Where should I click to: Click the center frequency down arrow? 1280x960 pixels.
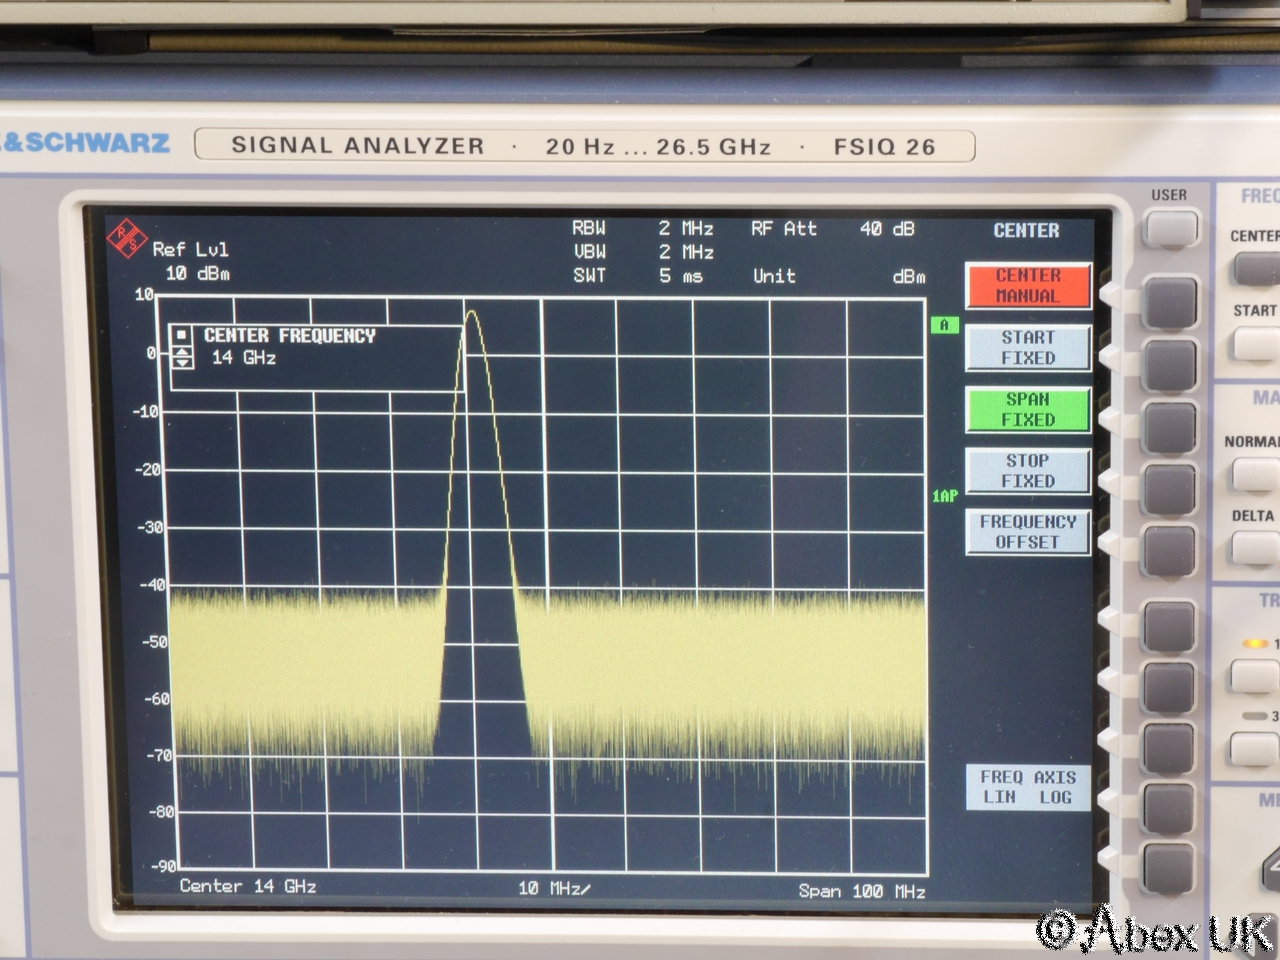click(x=182, y=364)
